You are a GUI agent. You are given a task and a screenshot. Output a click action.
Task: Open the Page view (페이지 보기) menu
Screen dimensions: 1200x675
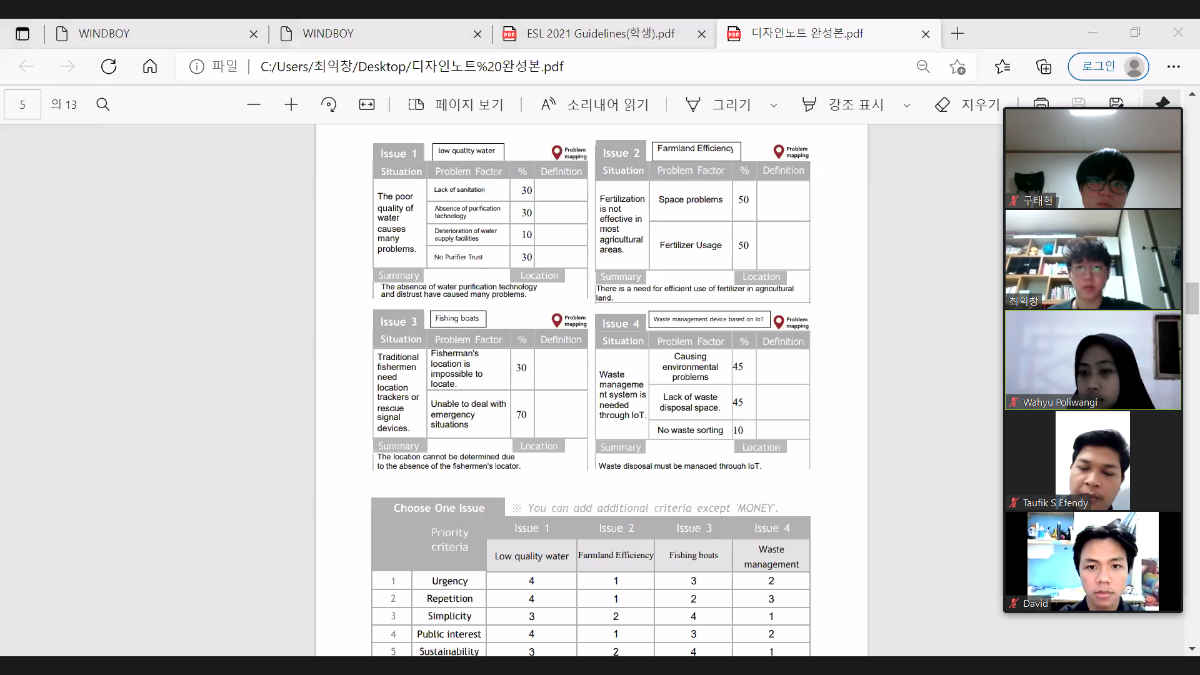click(x=456, y=104)
